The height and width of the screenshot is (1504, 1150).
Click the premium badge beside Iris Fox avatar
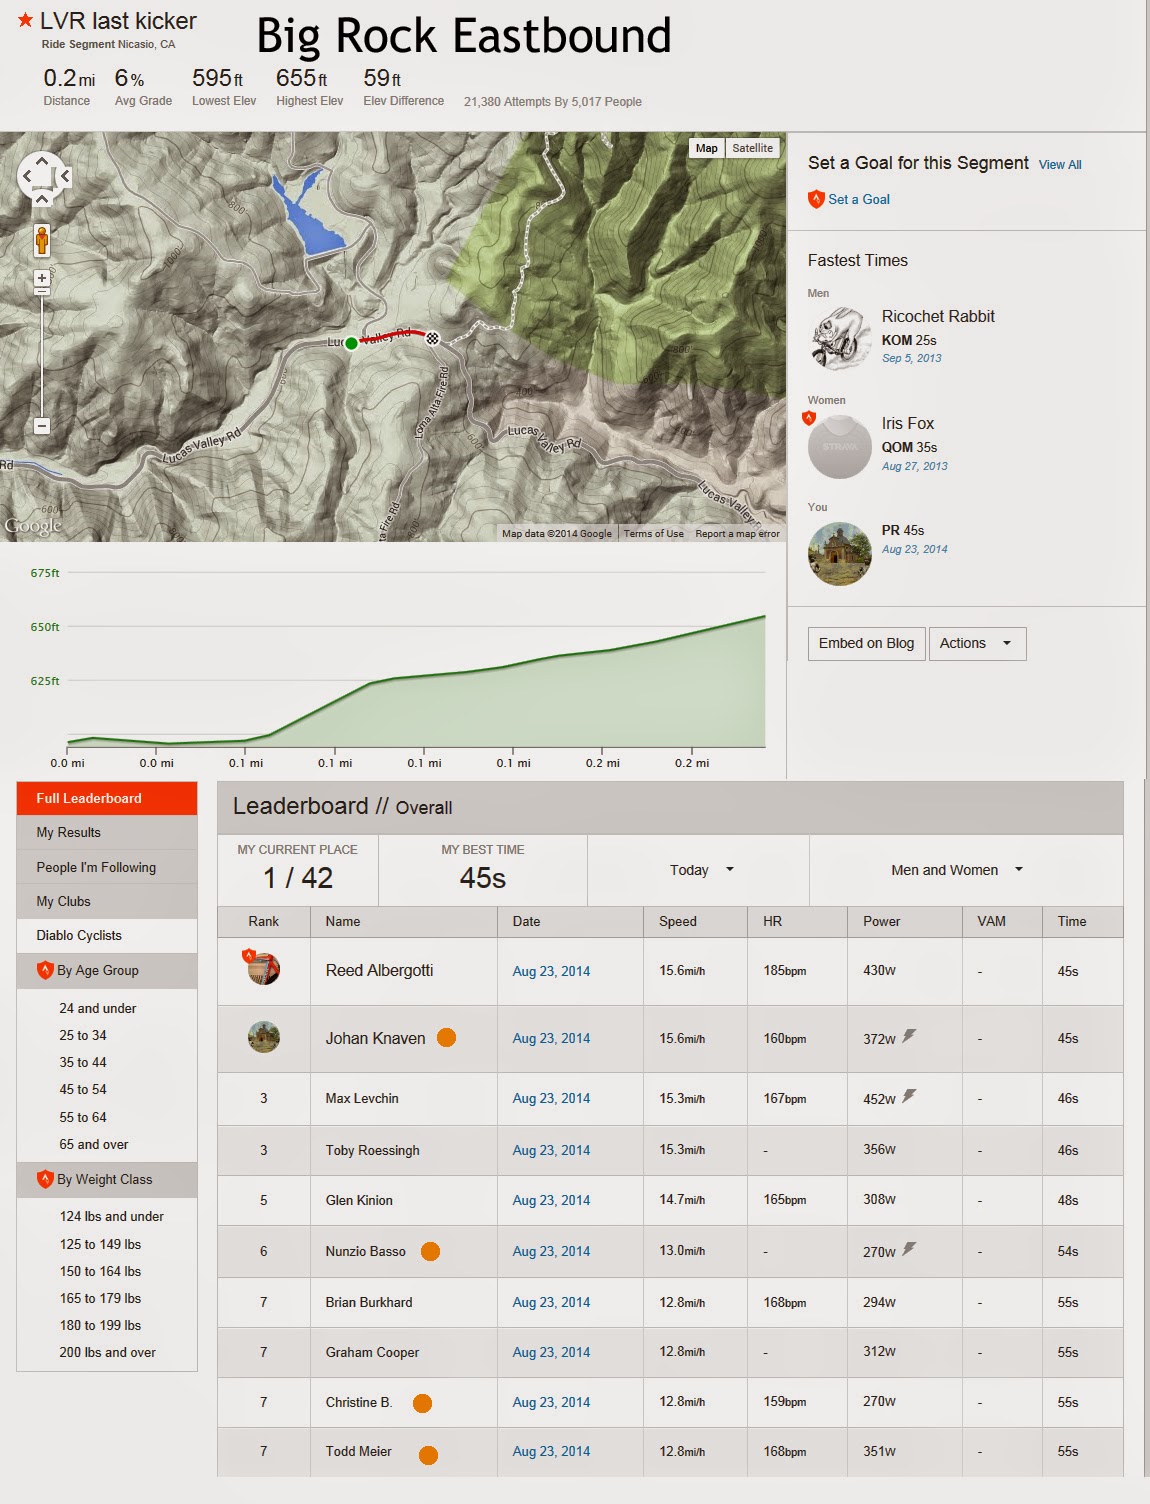click(x=809, y=418)
